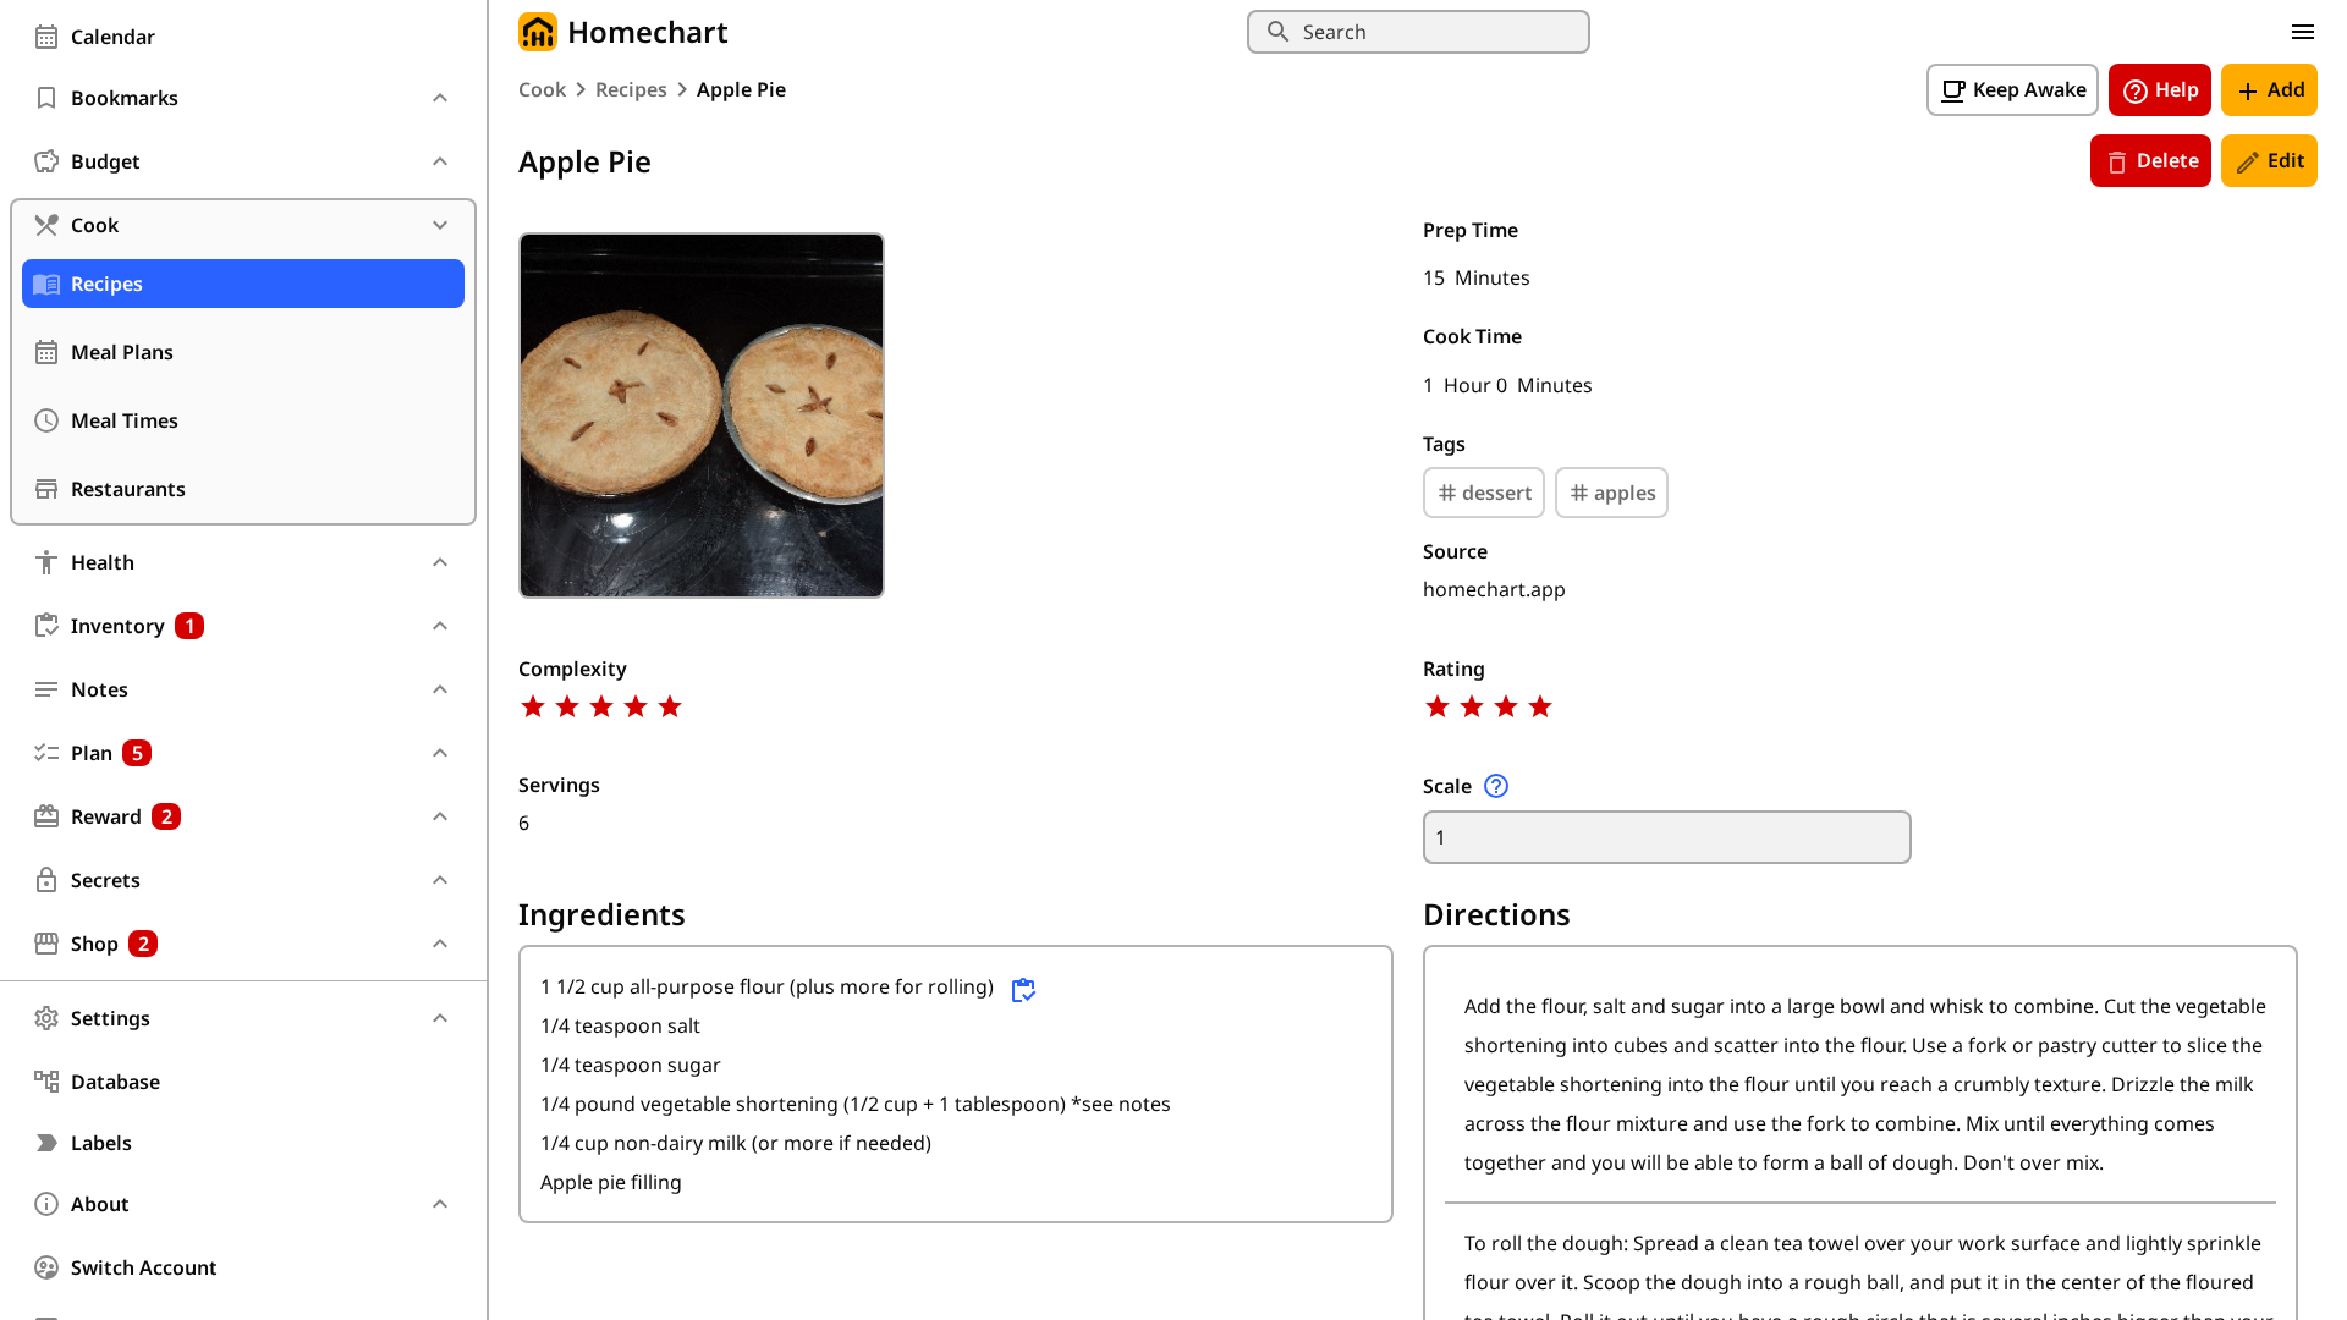Click the Delete button
Screen dimensions: 2347x1320
2150,160
